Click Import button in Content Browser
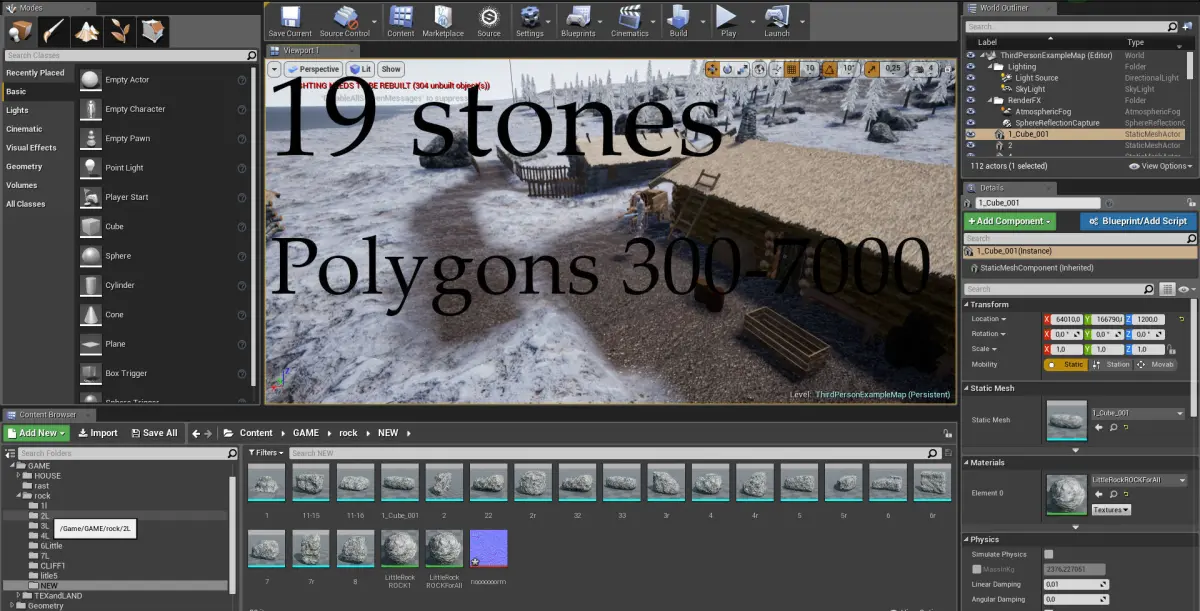 tap(98, 433)
